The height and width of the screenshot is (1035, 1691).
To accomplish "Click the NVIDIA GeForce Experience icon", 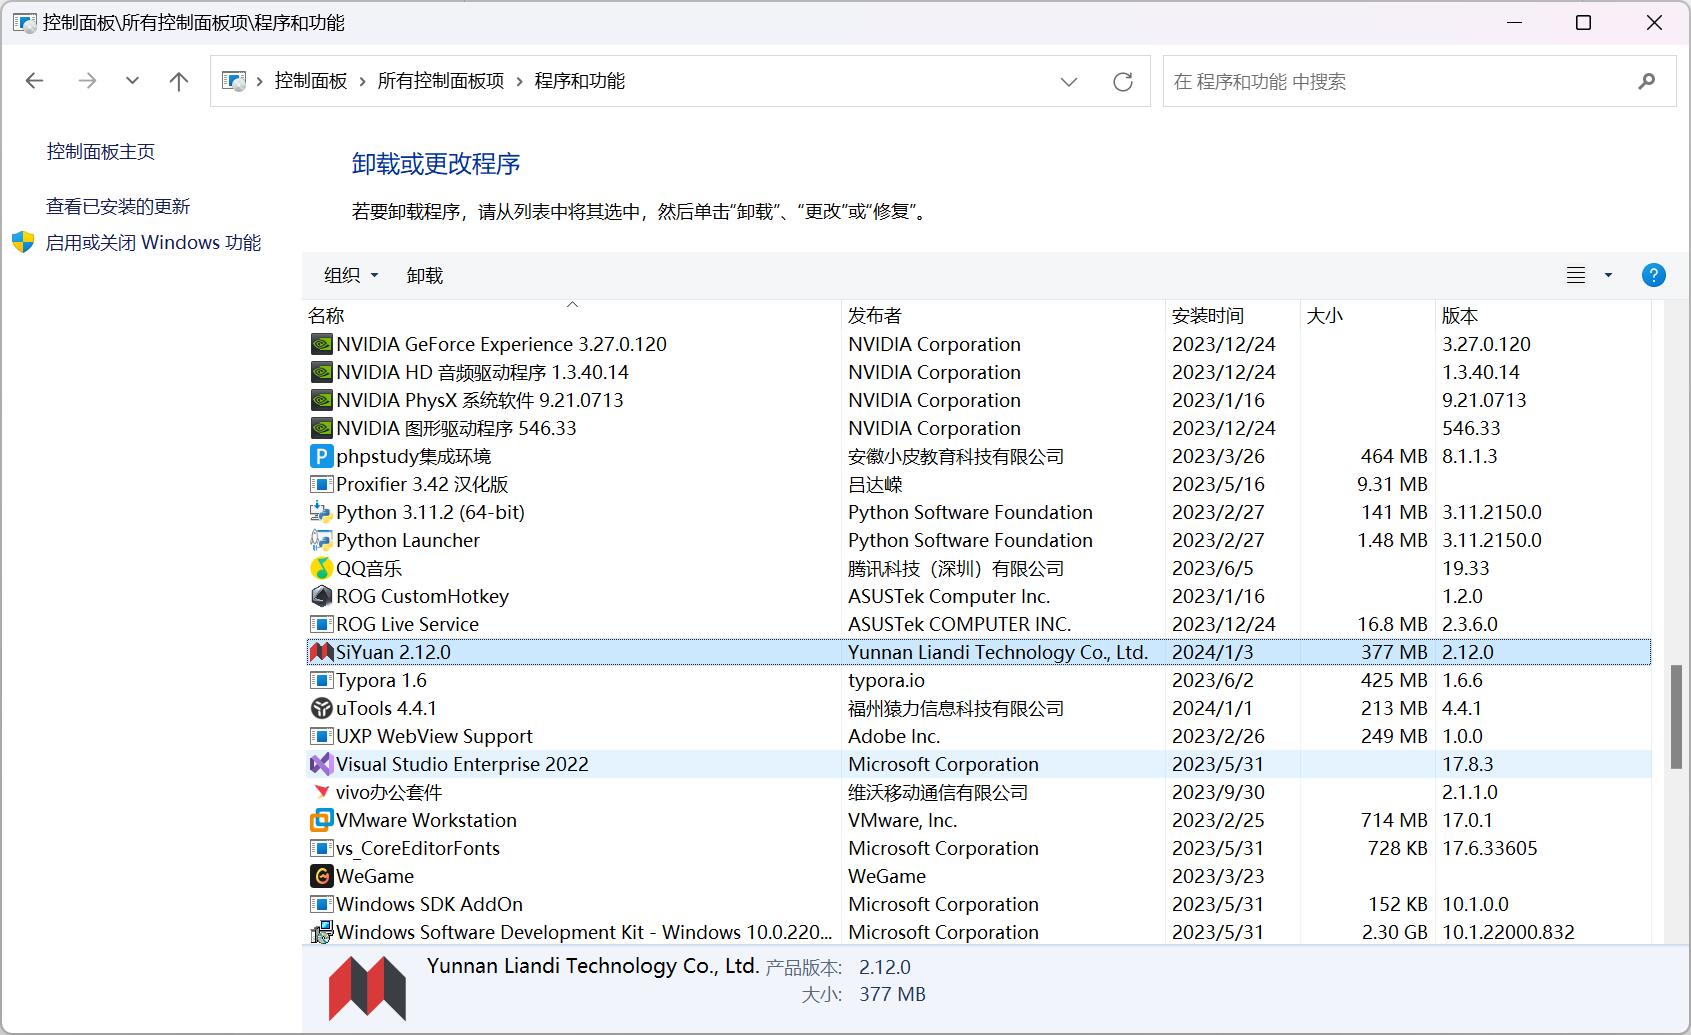I will pos(321,343).
